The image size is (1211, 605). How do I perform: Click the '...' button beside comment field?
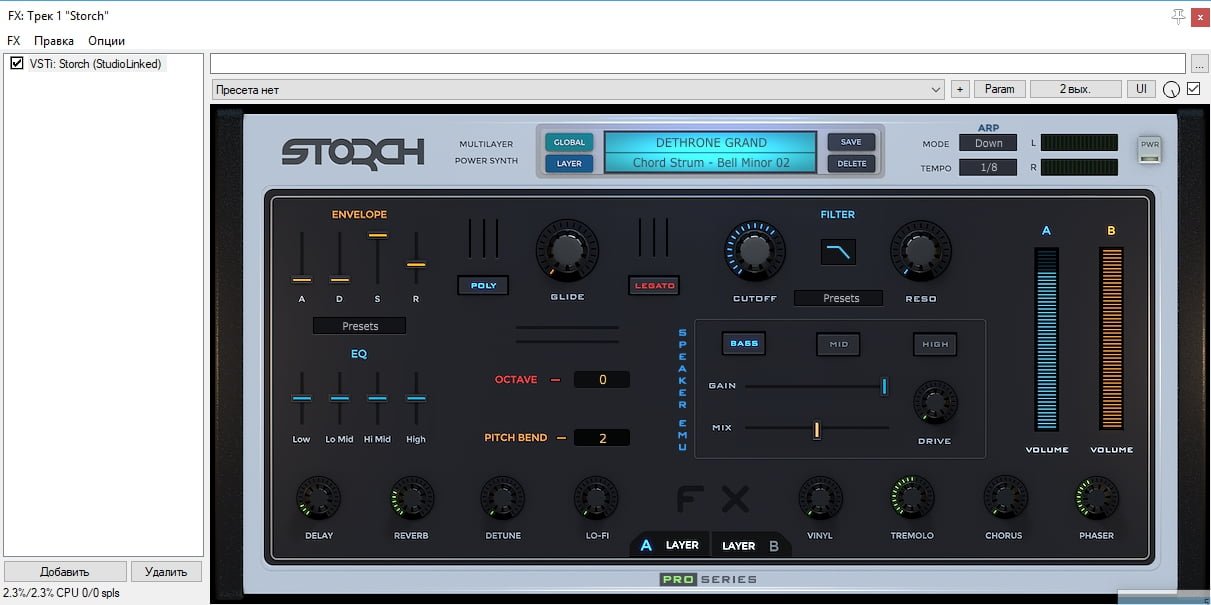pyautogui.click(x=1200, y=64)
